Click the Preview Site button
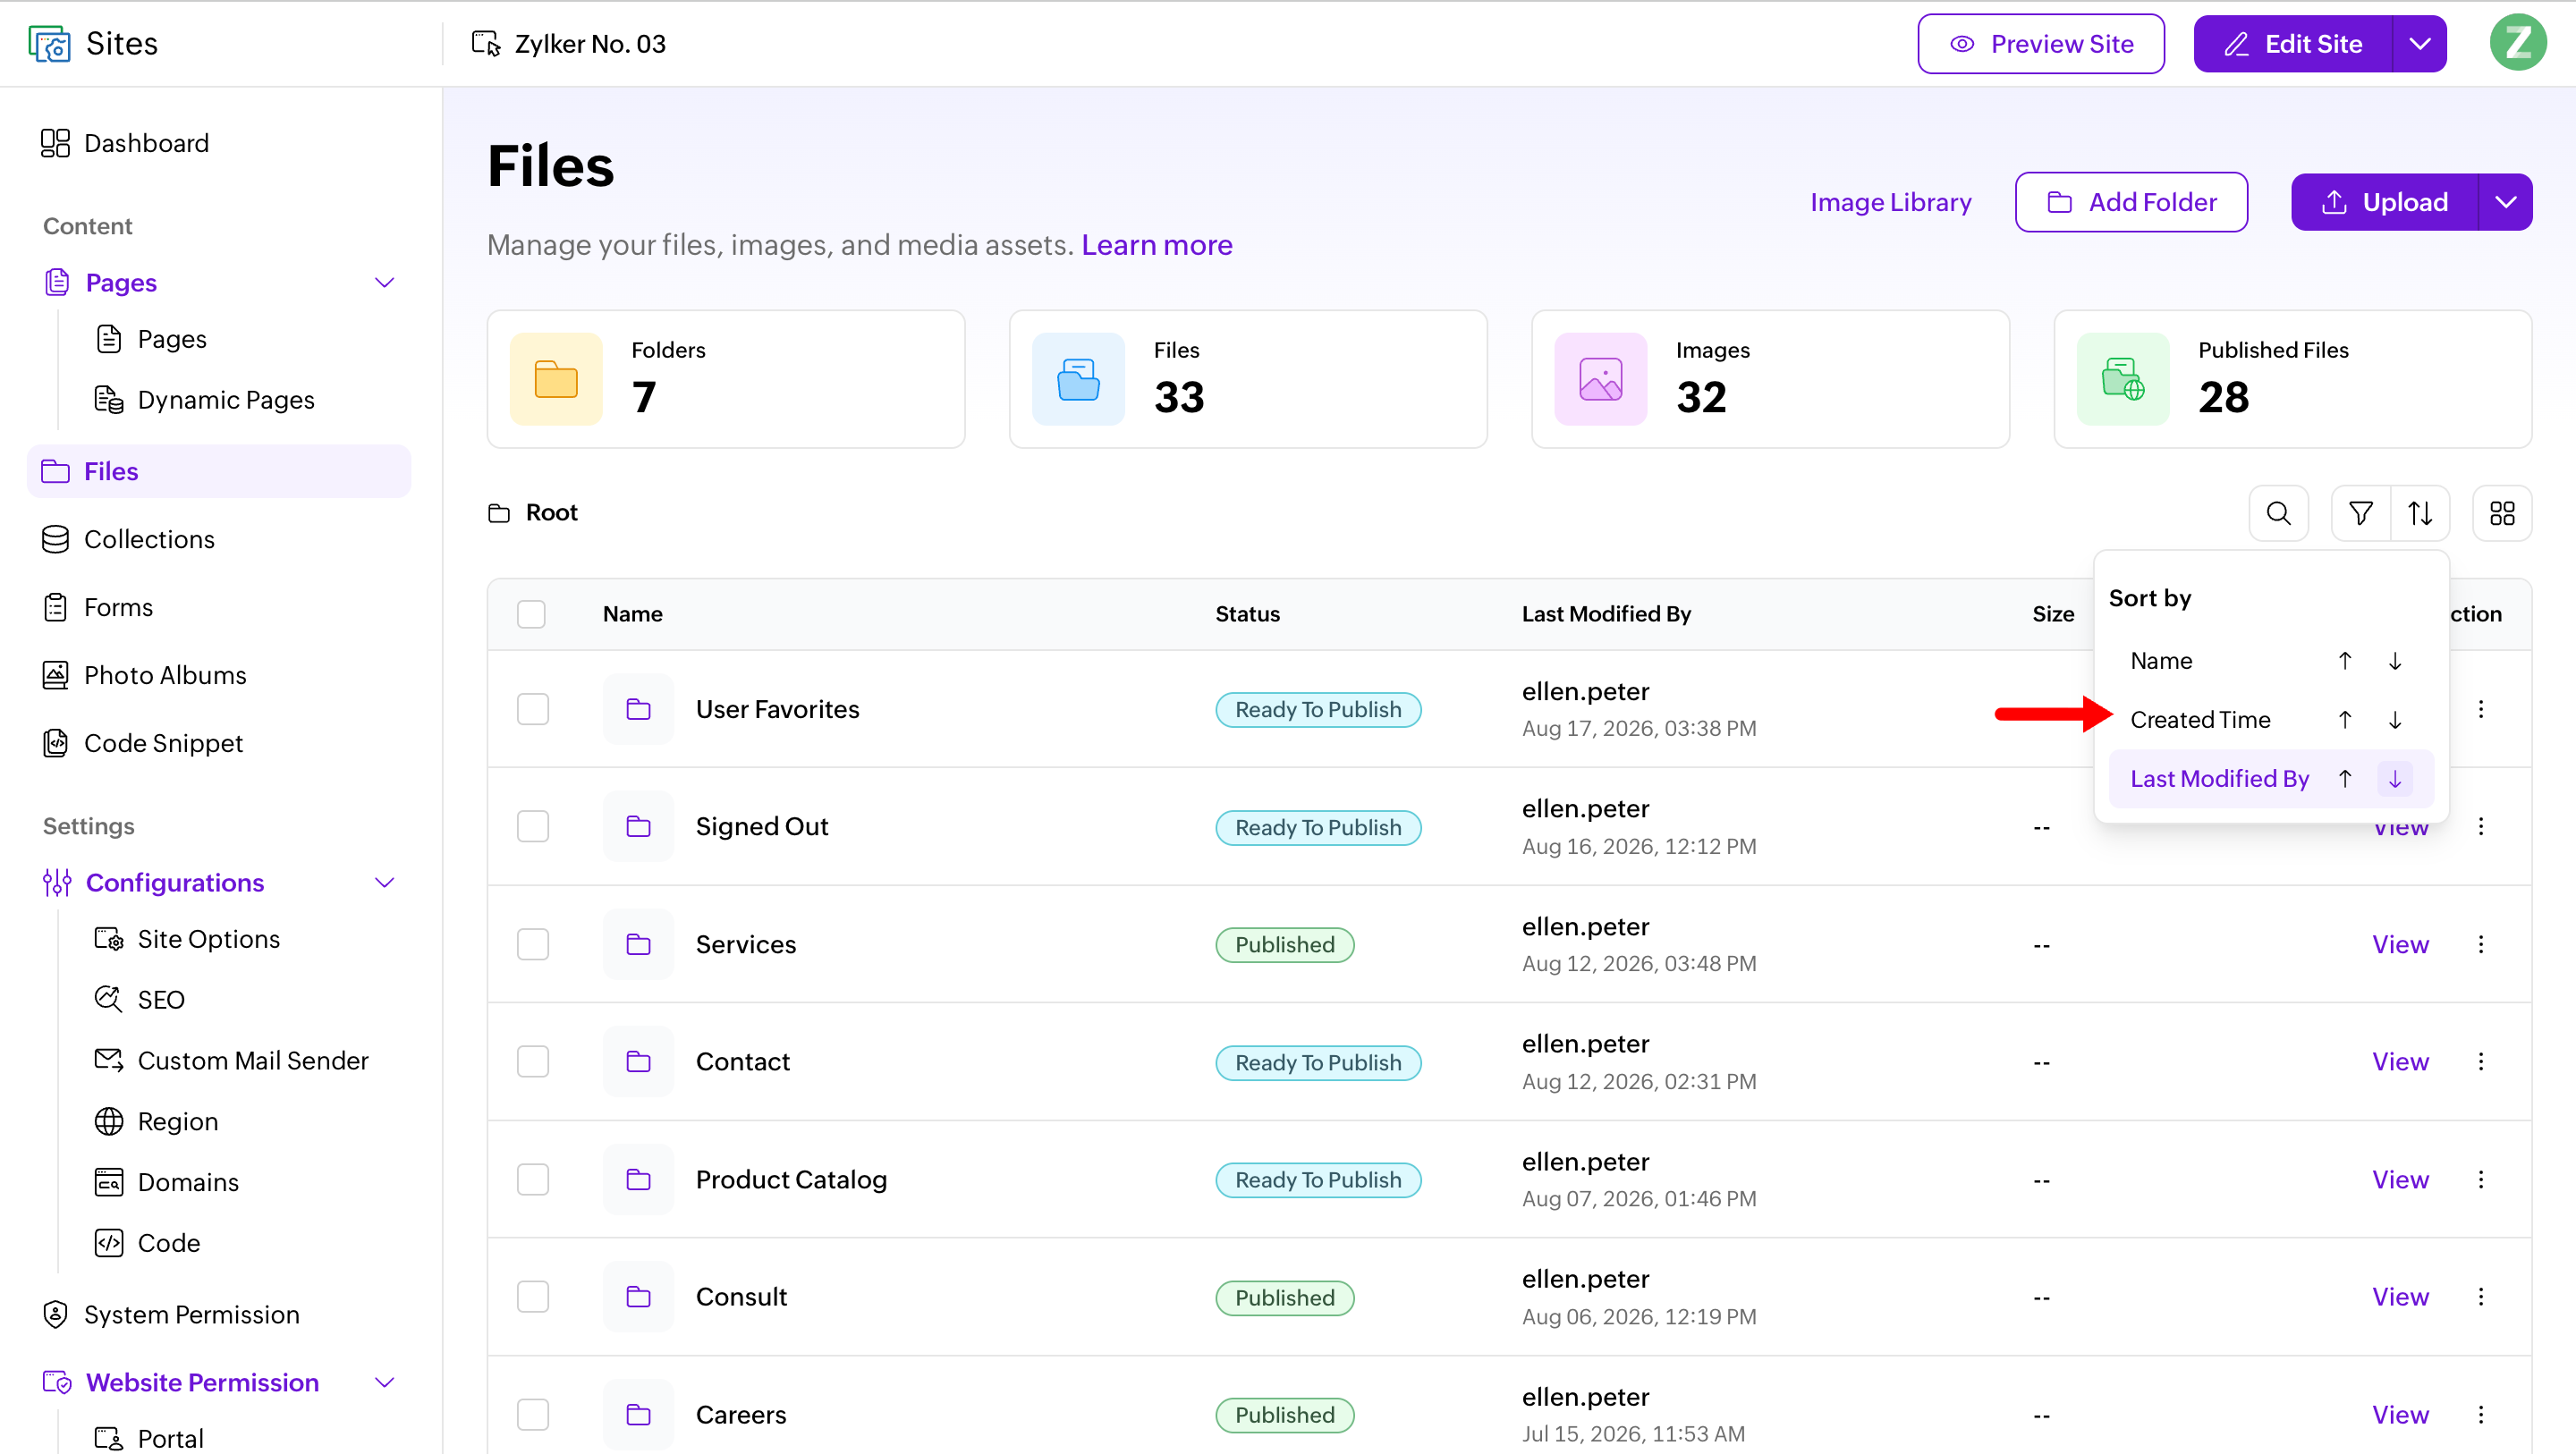 [2040, 43]
